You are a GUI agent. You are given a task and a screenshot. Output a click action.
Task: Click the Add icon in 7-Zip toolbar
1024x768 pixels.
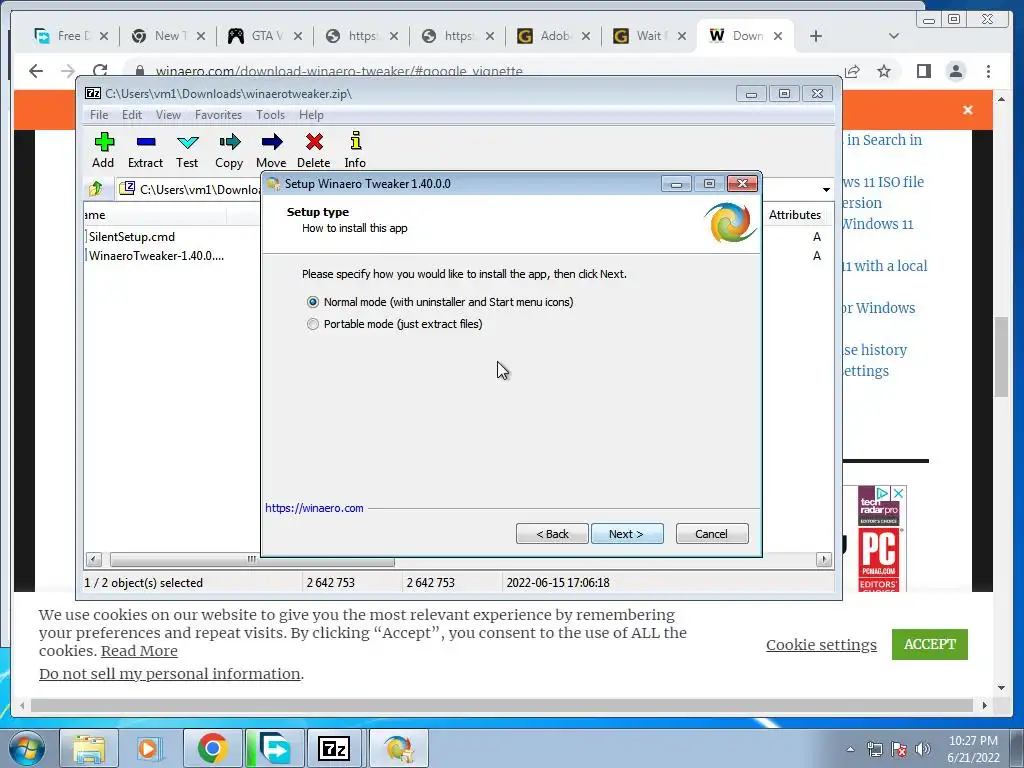coord(104,142)
